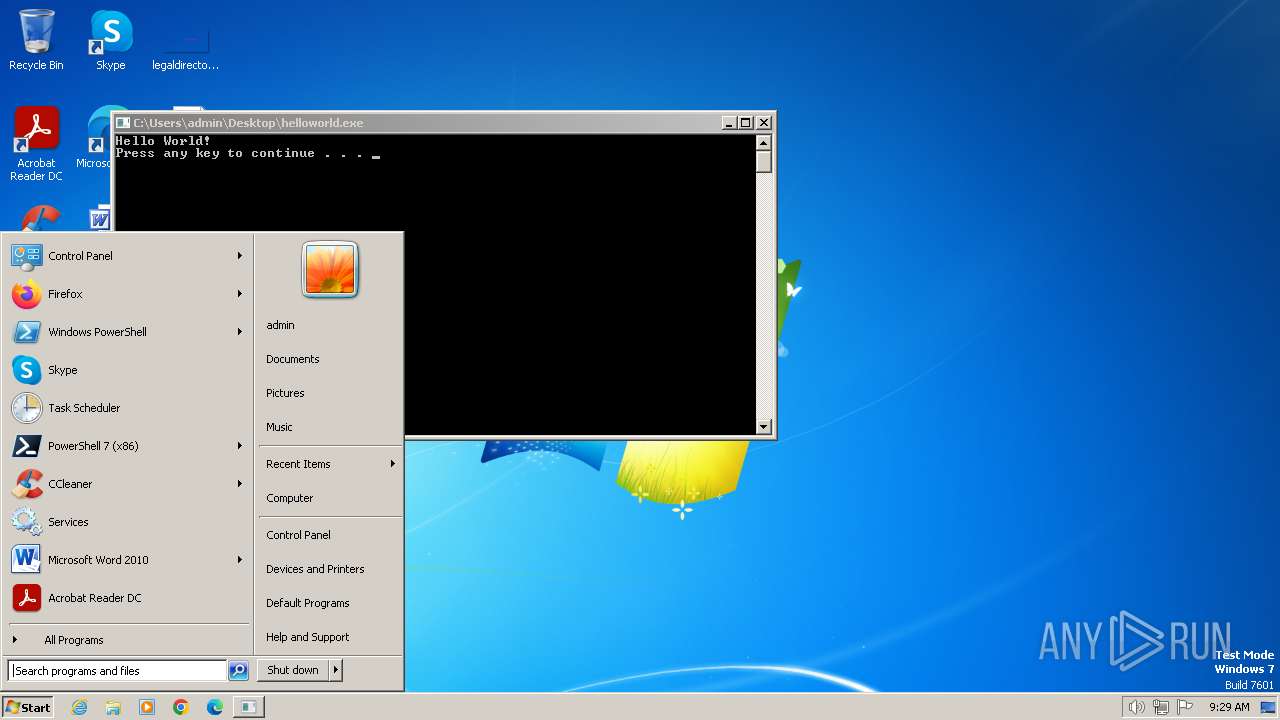Open Windows Media Player from taskbar
The width and height of the screenshot is (1280, 720).
click(147, 707)
